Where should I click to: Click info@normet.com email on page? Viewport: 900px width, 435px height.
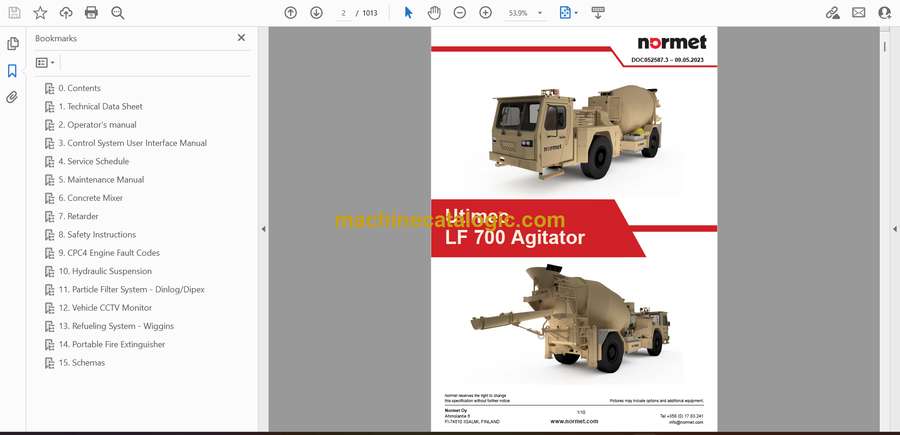point(686,422)
